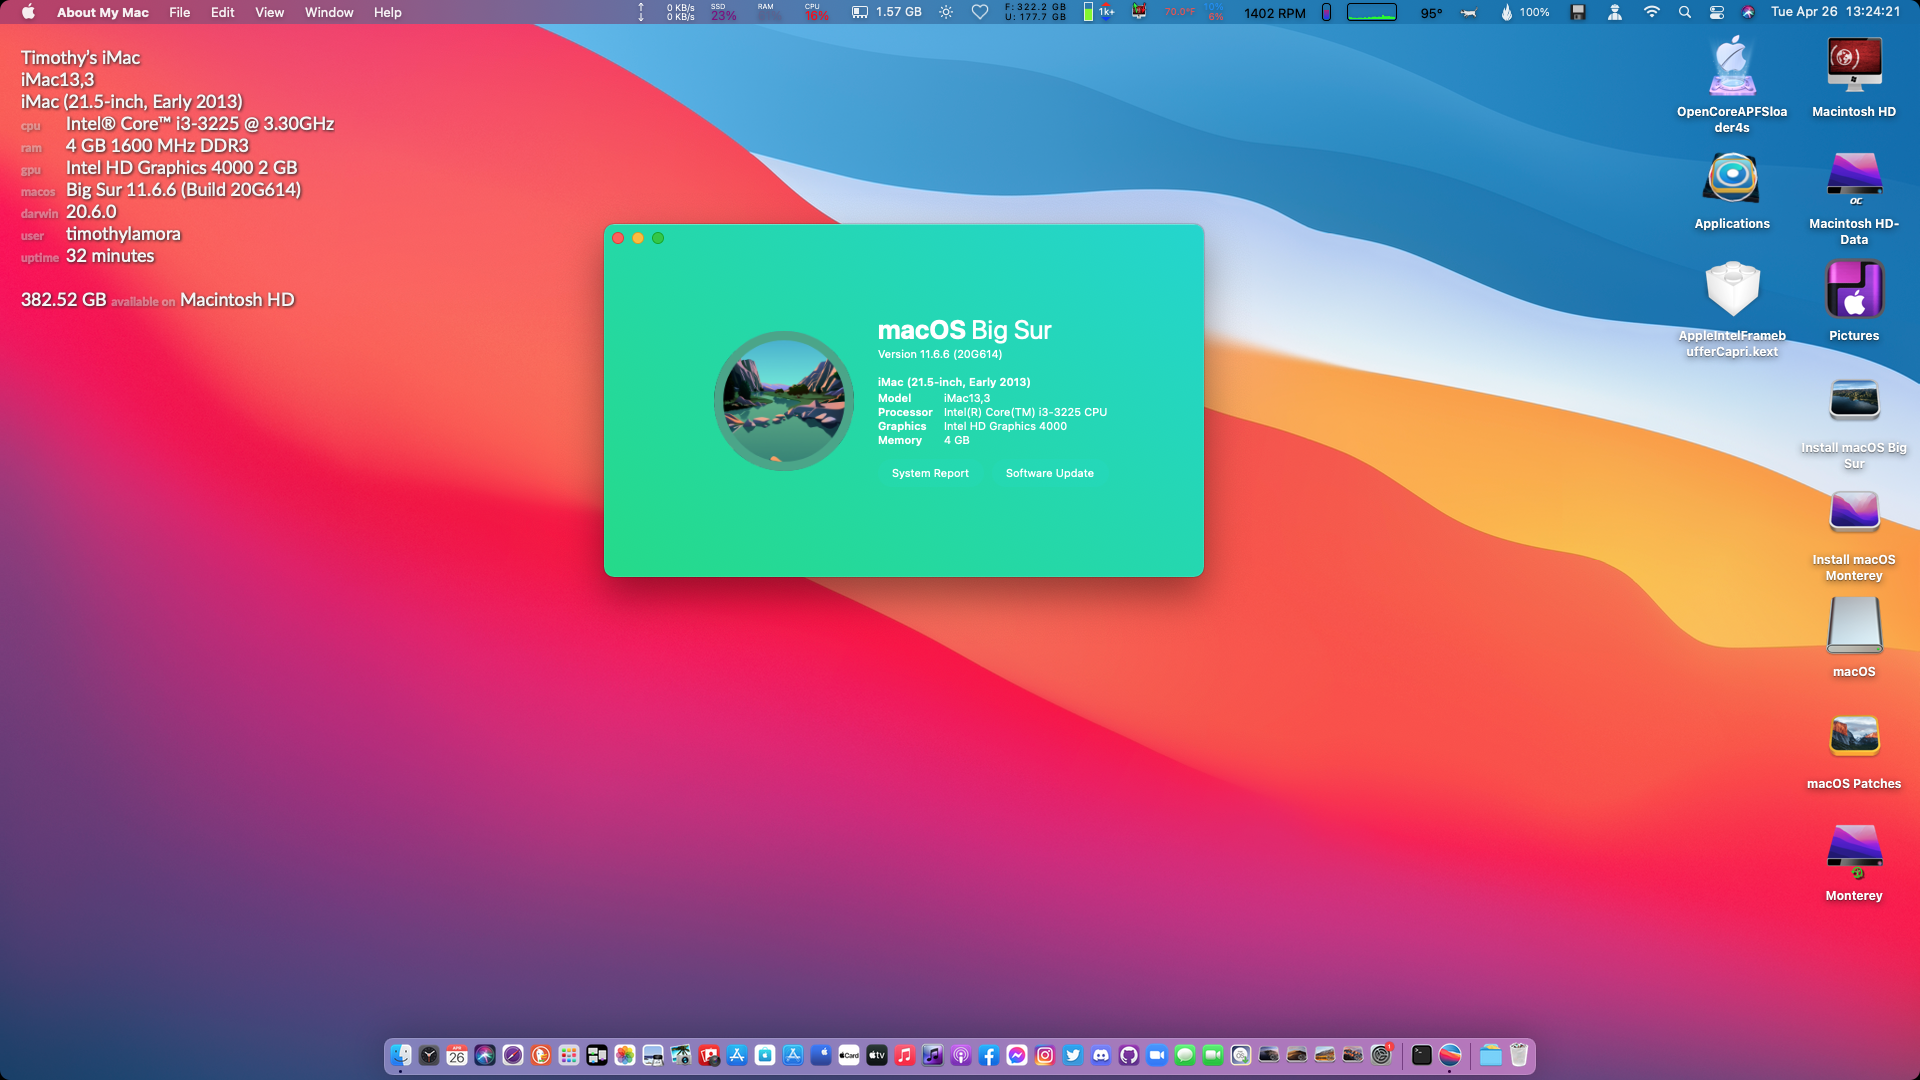Open the Edit menu
The height and width of the screenshot is (1080, 1920).
pyautogui.click(x=222, y=12)
